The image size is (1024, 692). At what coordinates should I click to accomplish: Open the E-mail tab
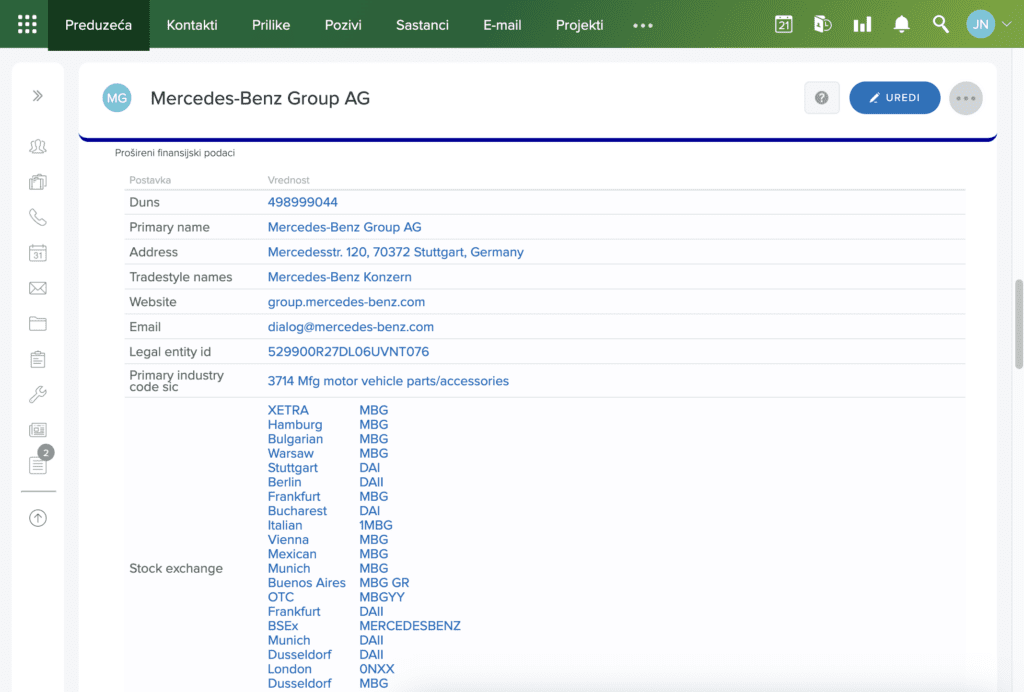(502, 25)
